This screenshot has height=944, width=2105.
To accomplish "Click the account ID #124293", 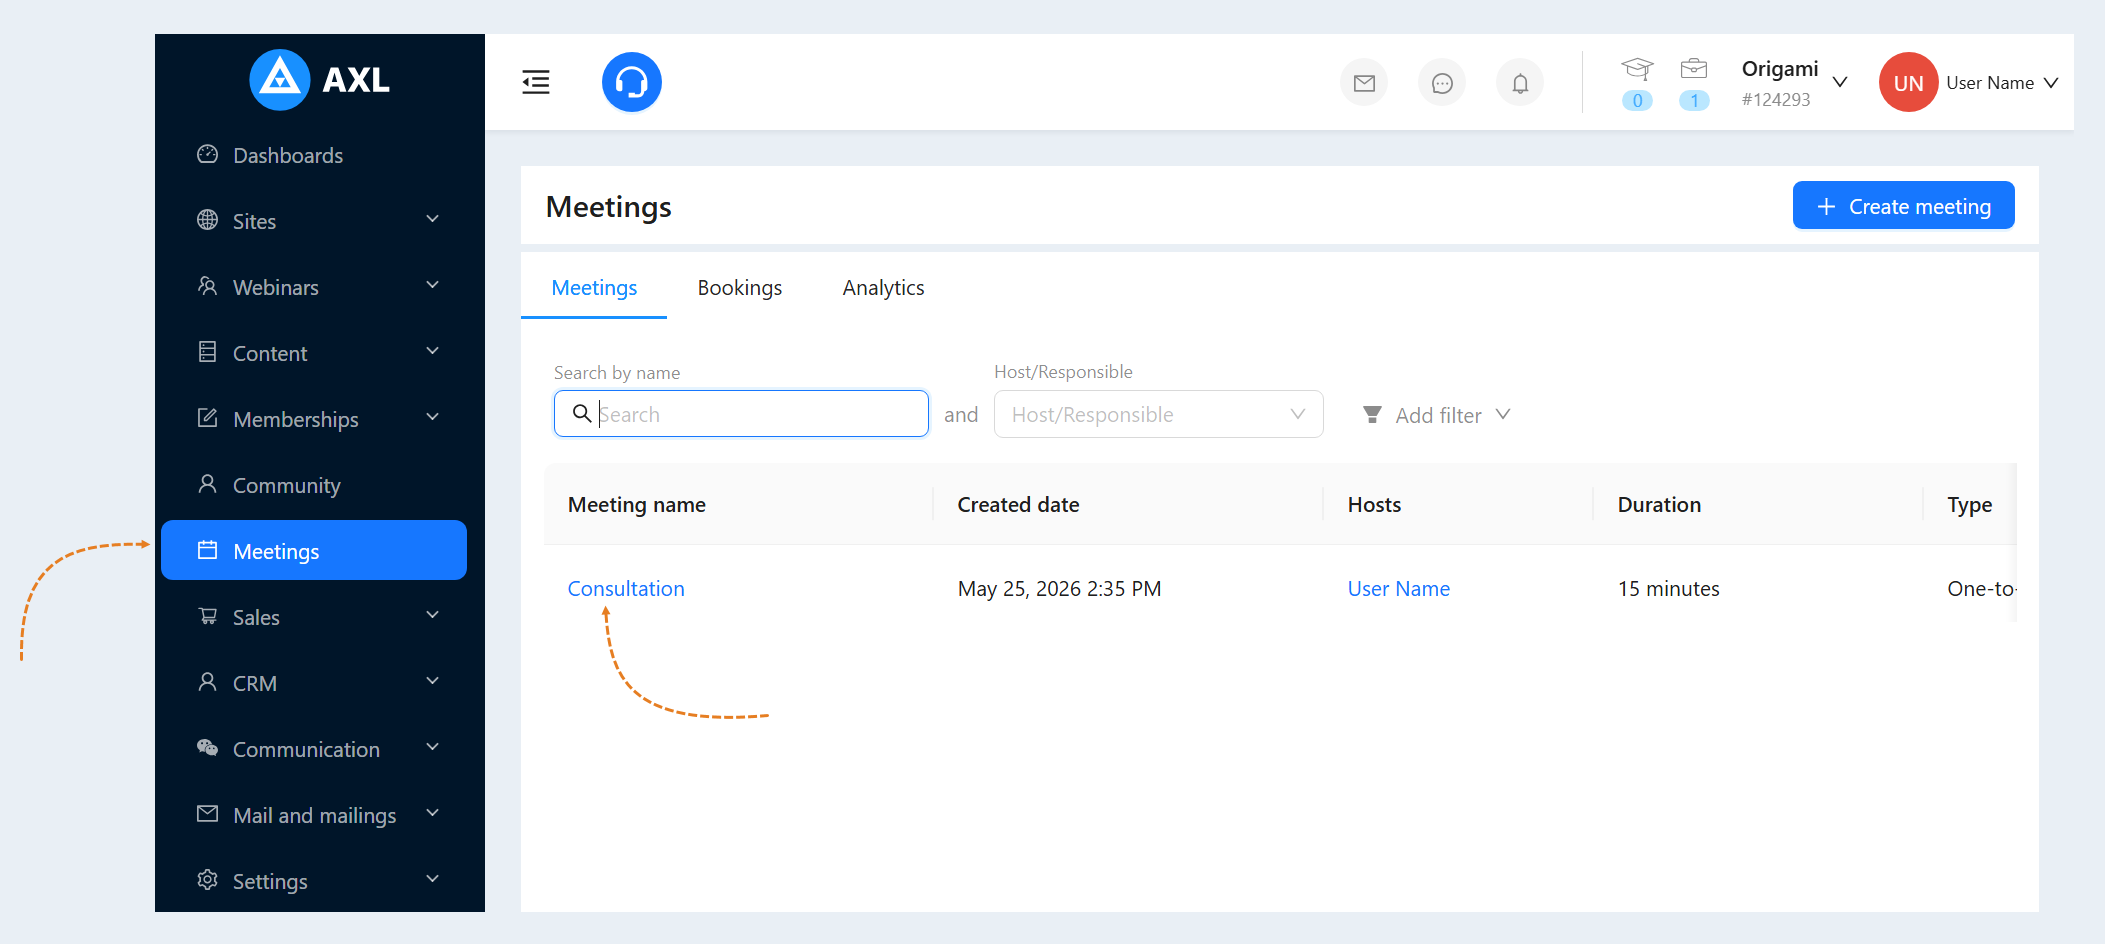I will pyautogui.click(x=1776, y=100).
